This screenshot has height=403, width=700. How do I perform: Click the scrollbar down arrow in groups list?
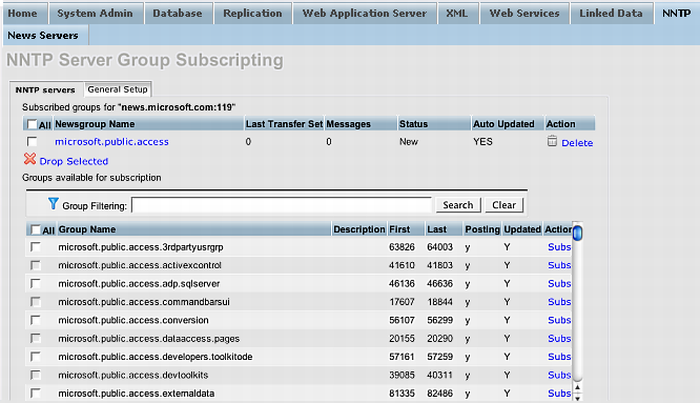tap(578, 398)
